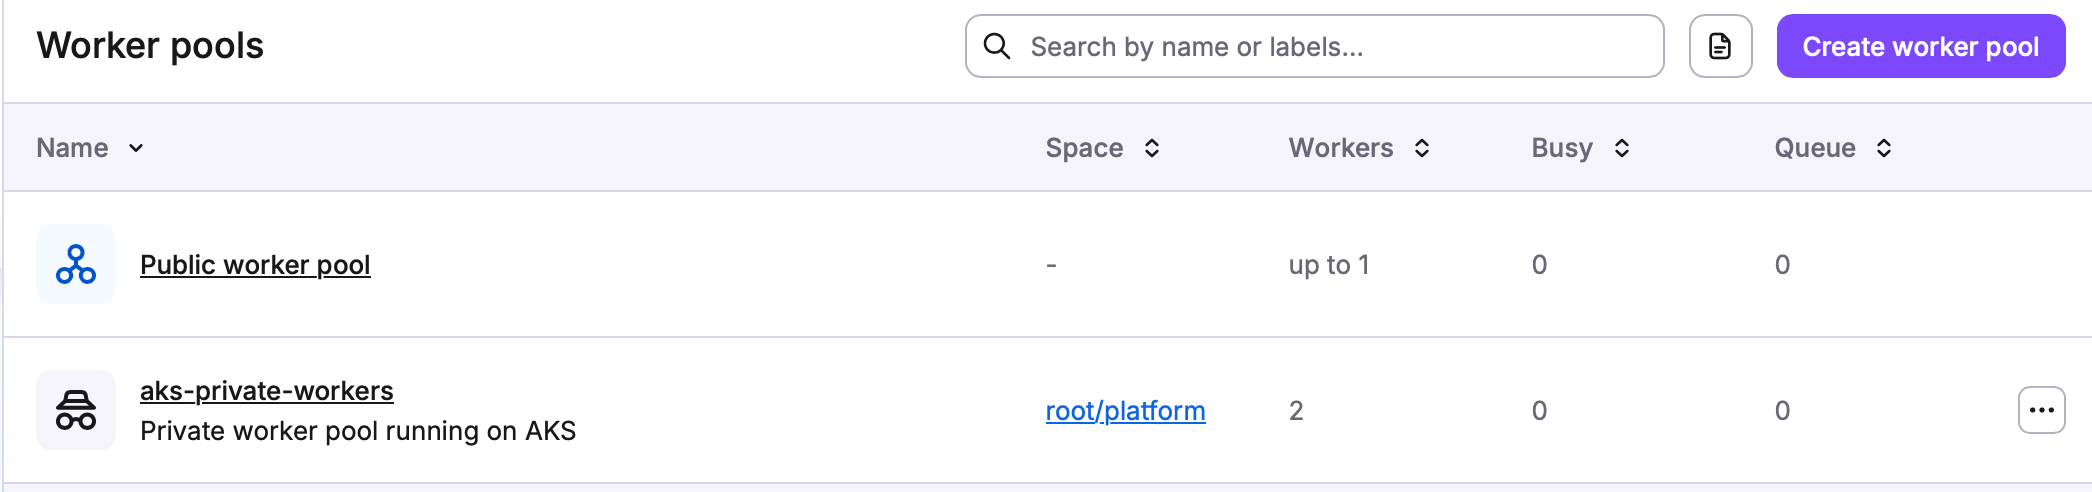Focus the search by name or labels field
The width and height of the screenshot is (2092, 492).
coord(1314,46)
